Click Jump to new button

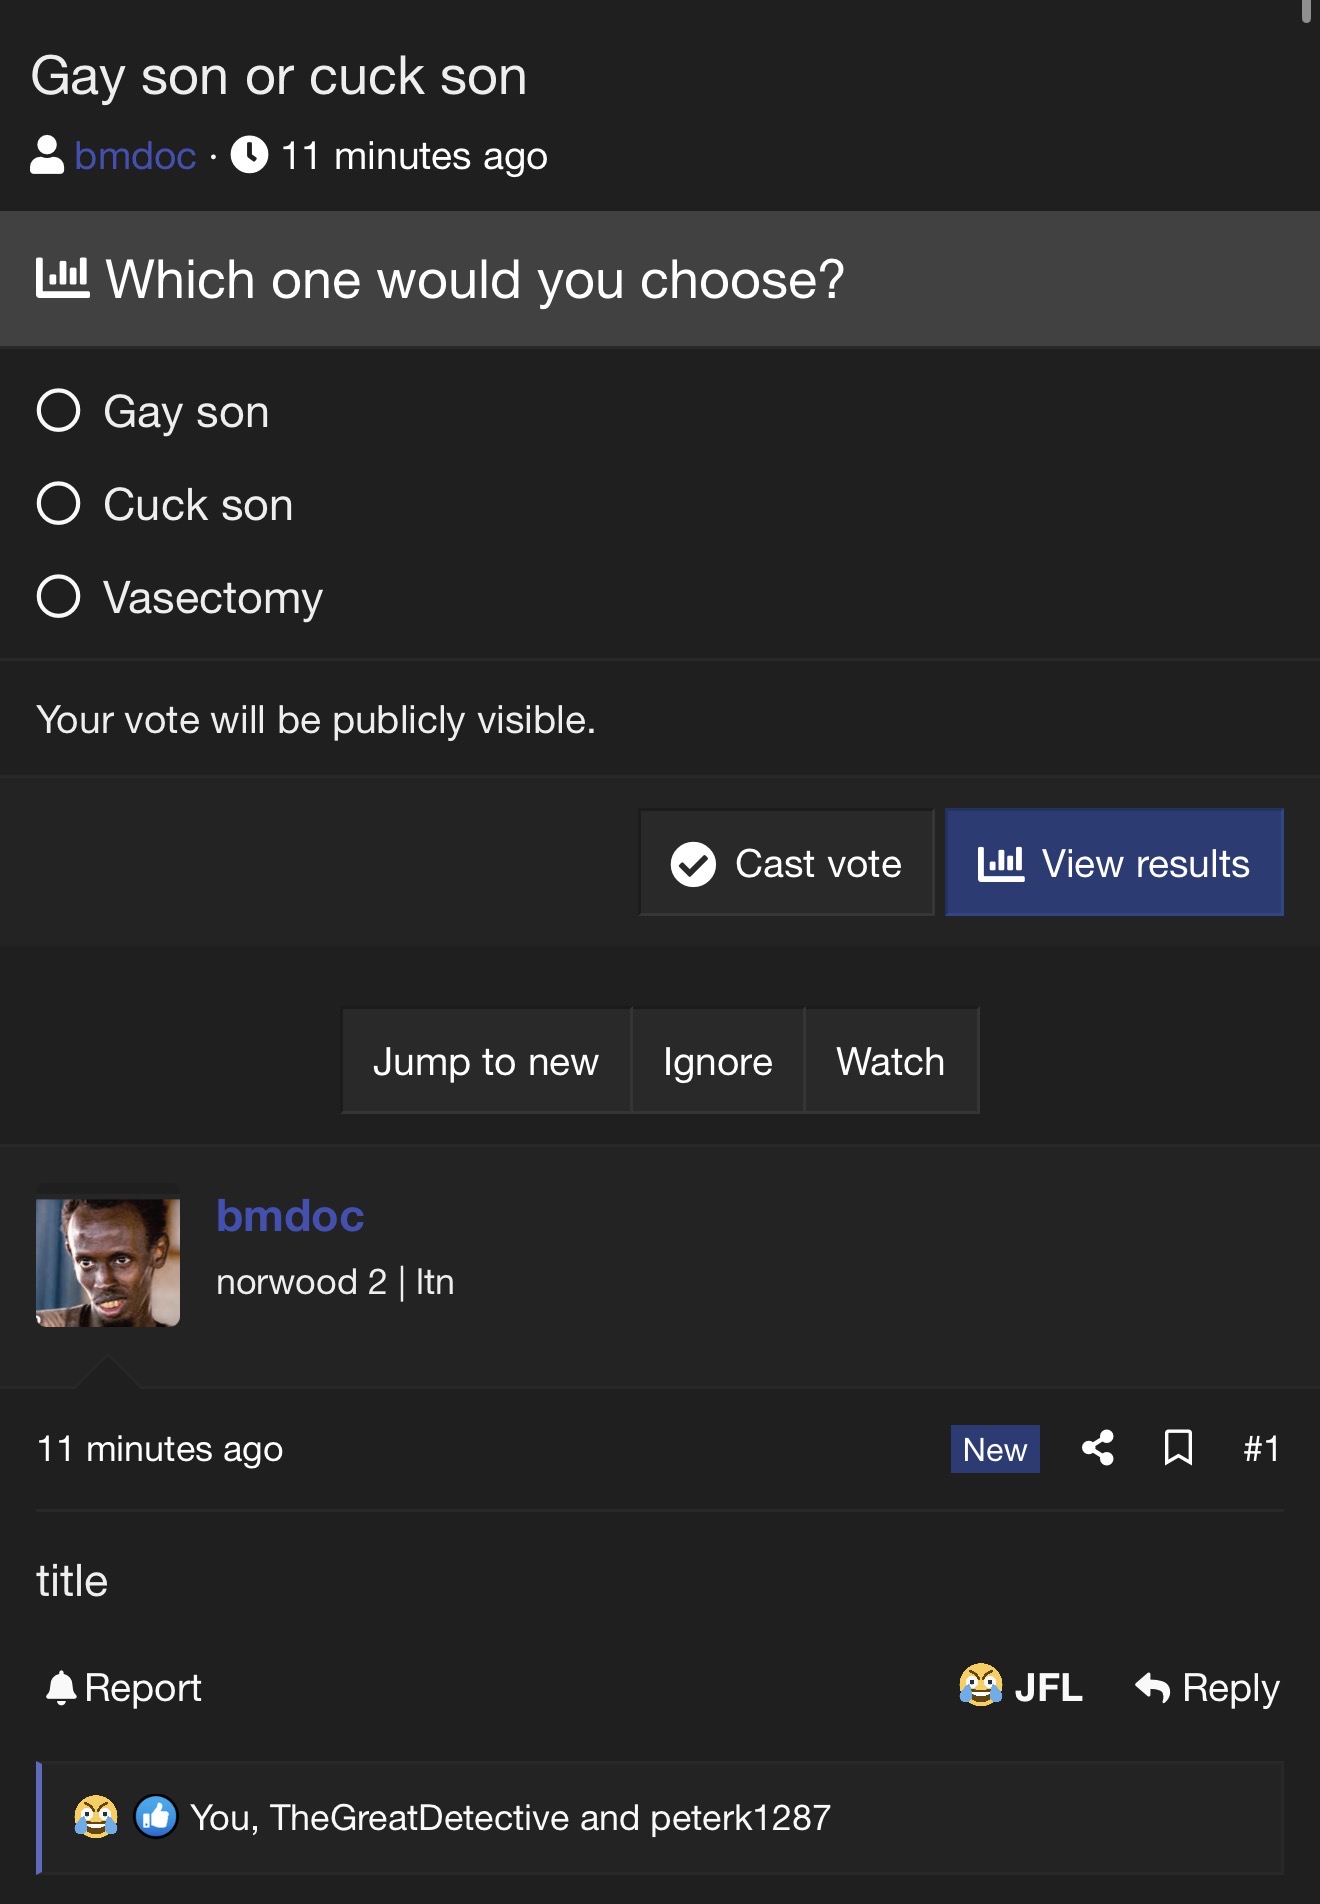(486, 1061)
